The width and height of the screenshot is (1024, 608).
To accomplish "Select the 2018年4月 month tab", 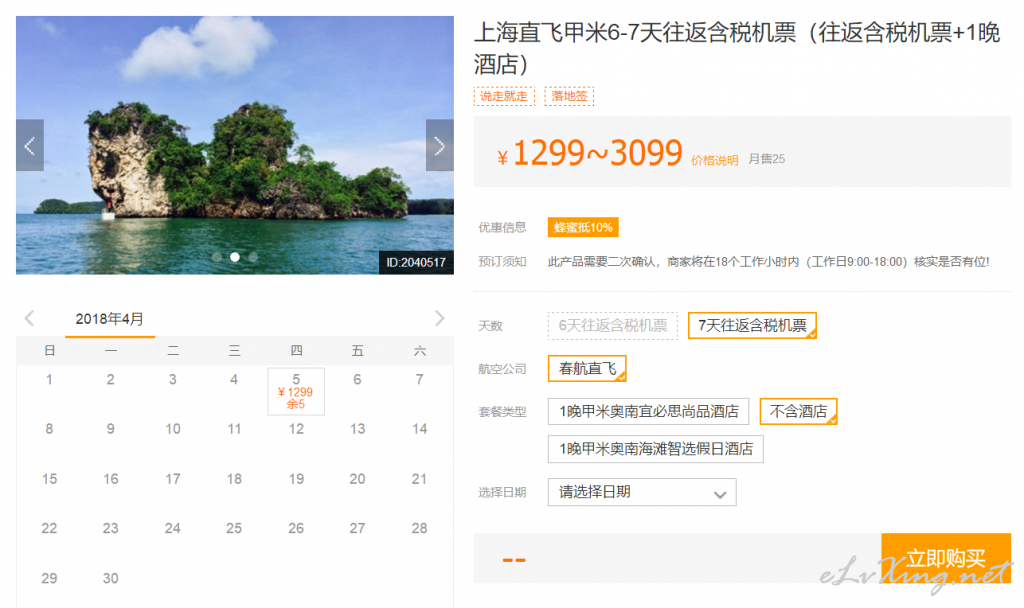I will pyautogui.click(x=110, y=319).
